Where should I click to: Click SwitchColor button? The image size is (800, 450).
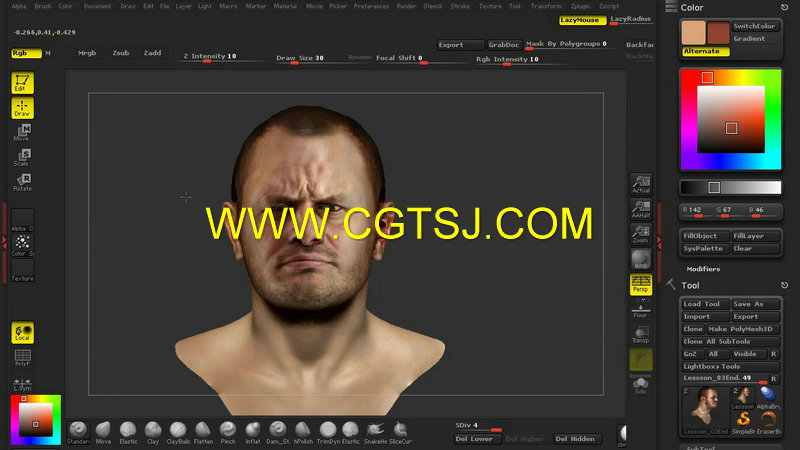pos(756,26)
